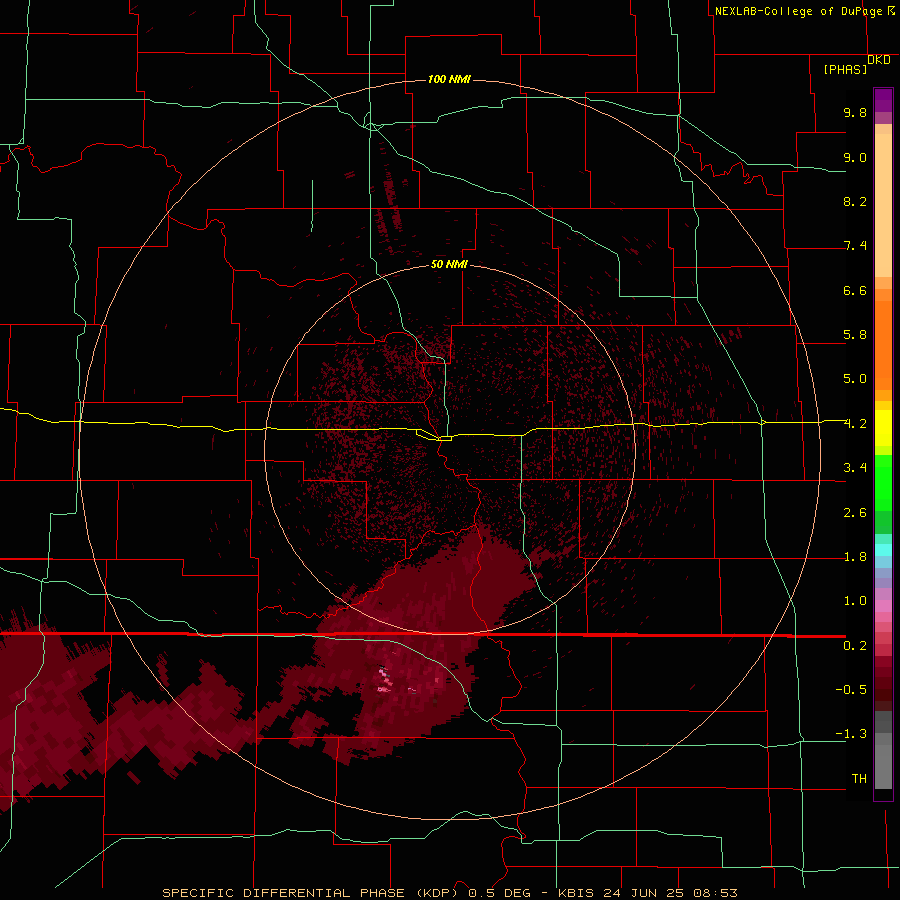Click the 4.2 scale value label
Image resolution: width=900 pixels, height=900 pixels.
pyautogui.click(x=855, y=424)
